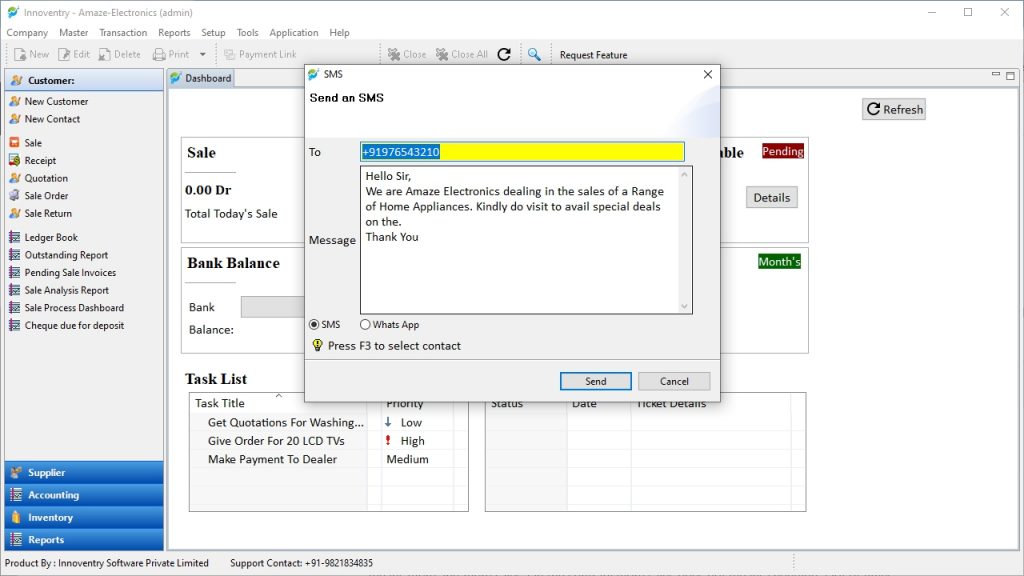1024x576 pixels.
Task: Open Sale Return in sidebar
Action: (x=48, y=213)
